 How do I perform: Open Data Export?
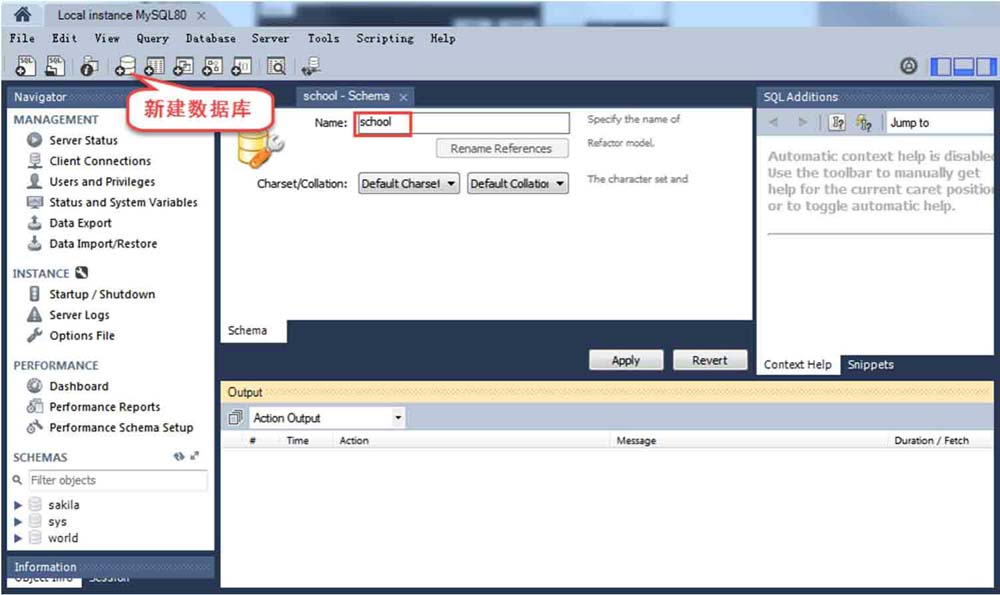pos(80,223)
